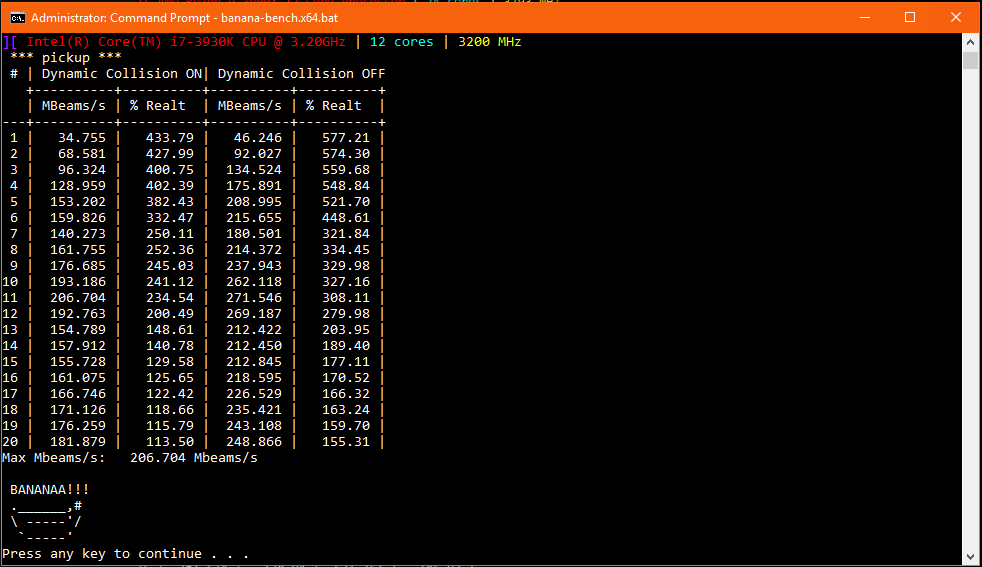The height and width of the screenshot is (567, 982).
Task: Click value 248.866 in row 20
Action: coord(254,442)
